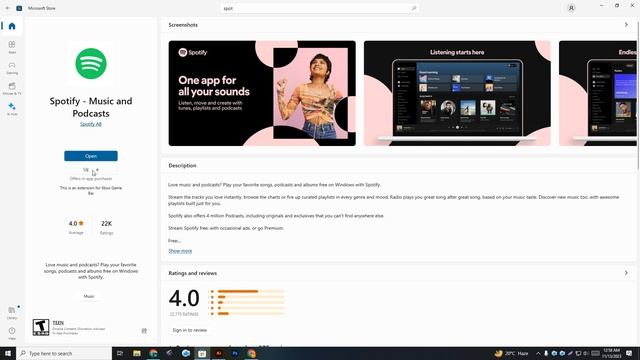
Task: Click the Open button for Spotify
Action: tap(91, 156)
